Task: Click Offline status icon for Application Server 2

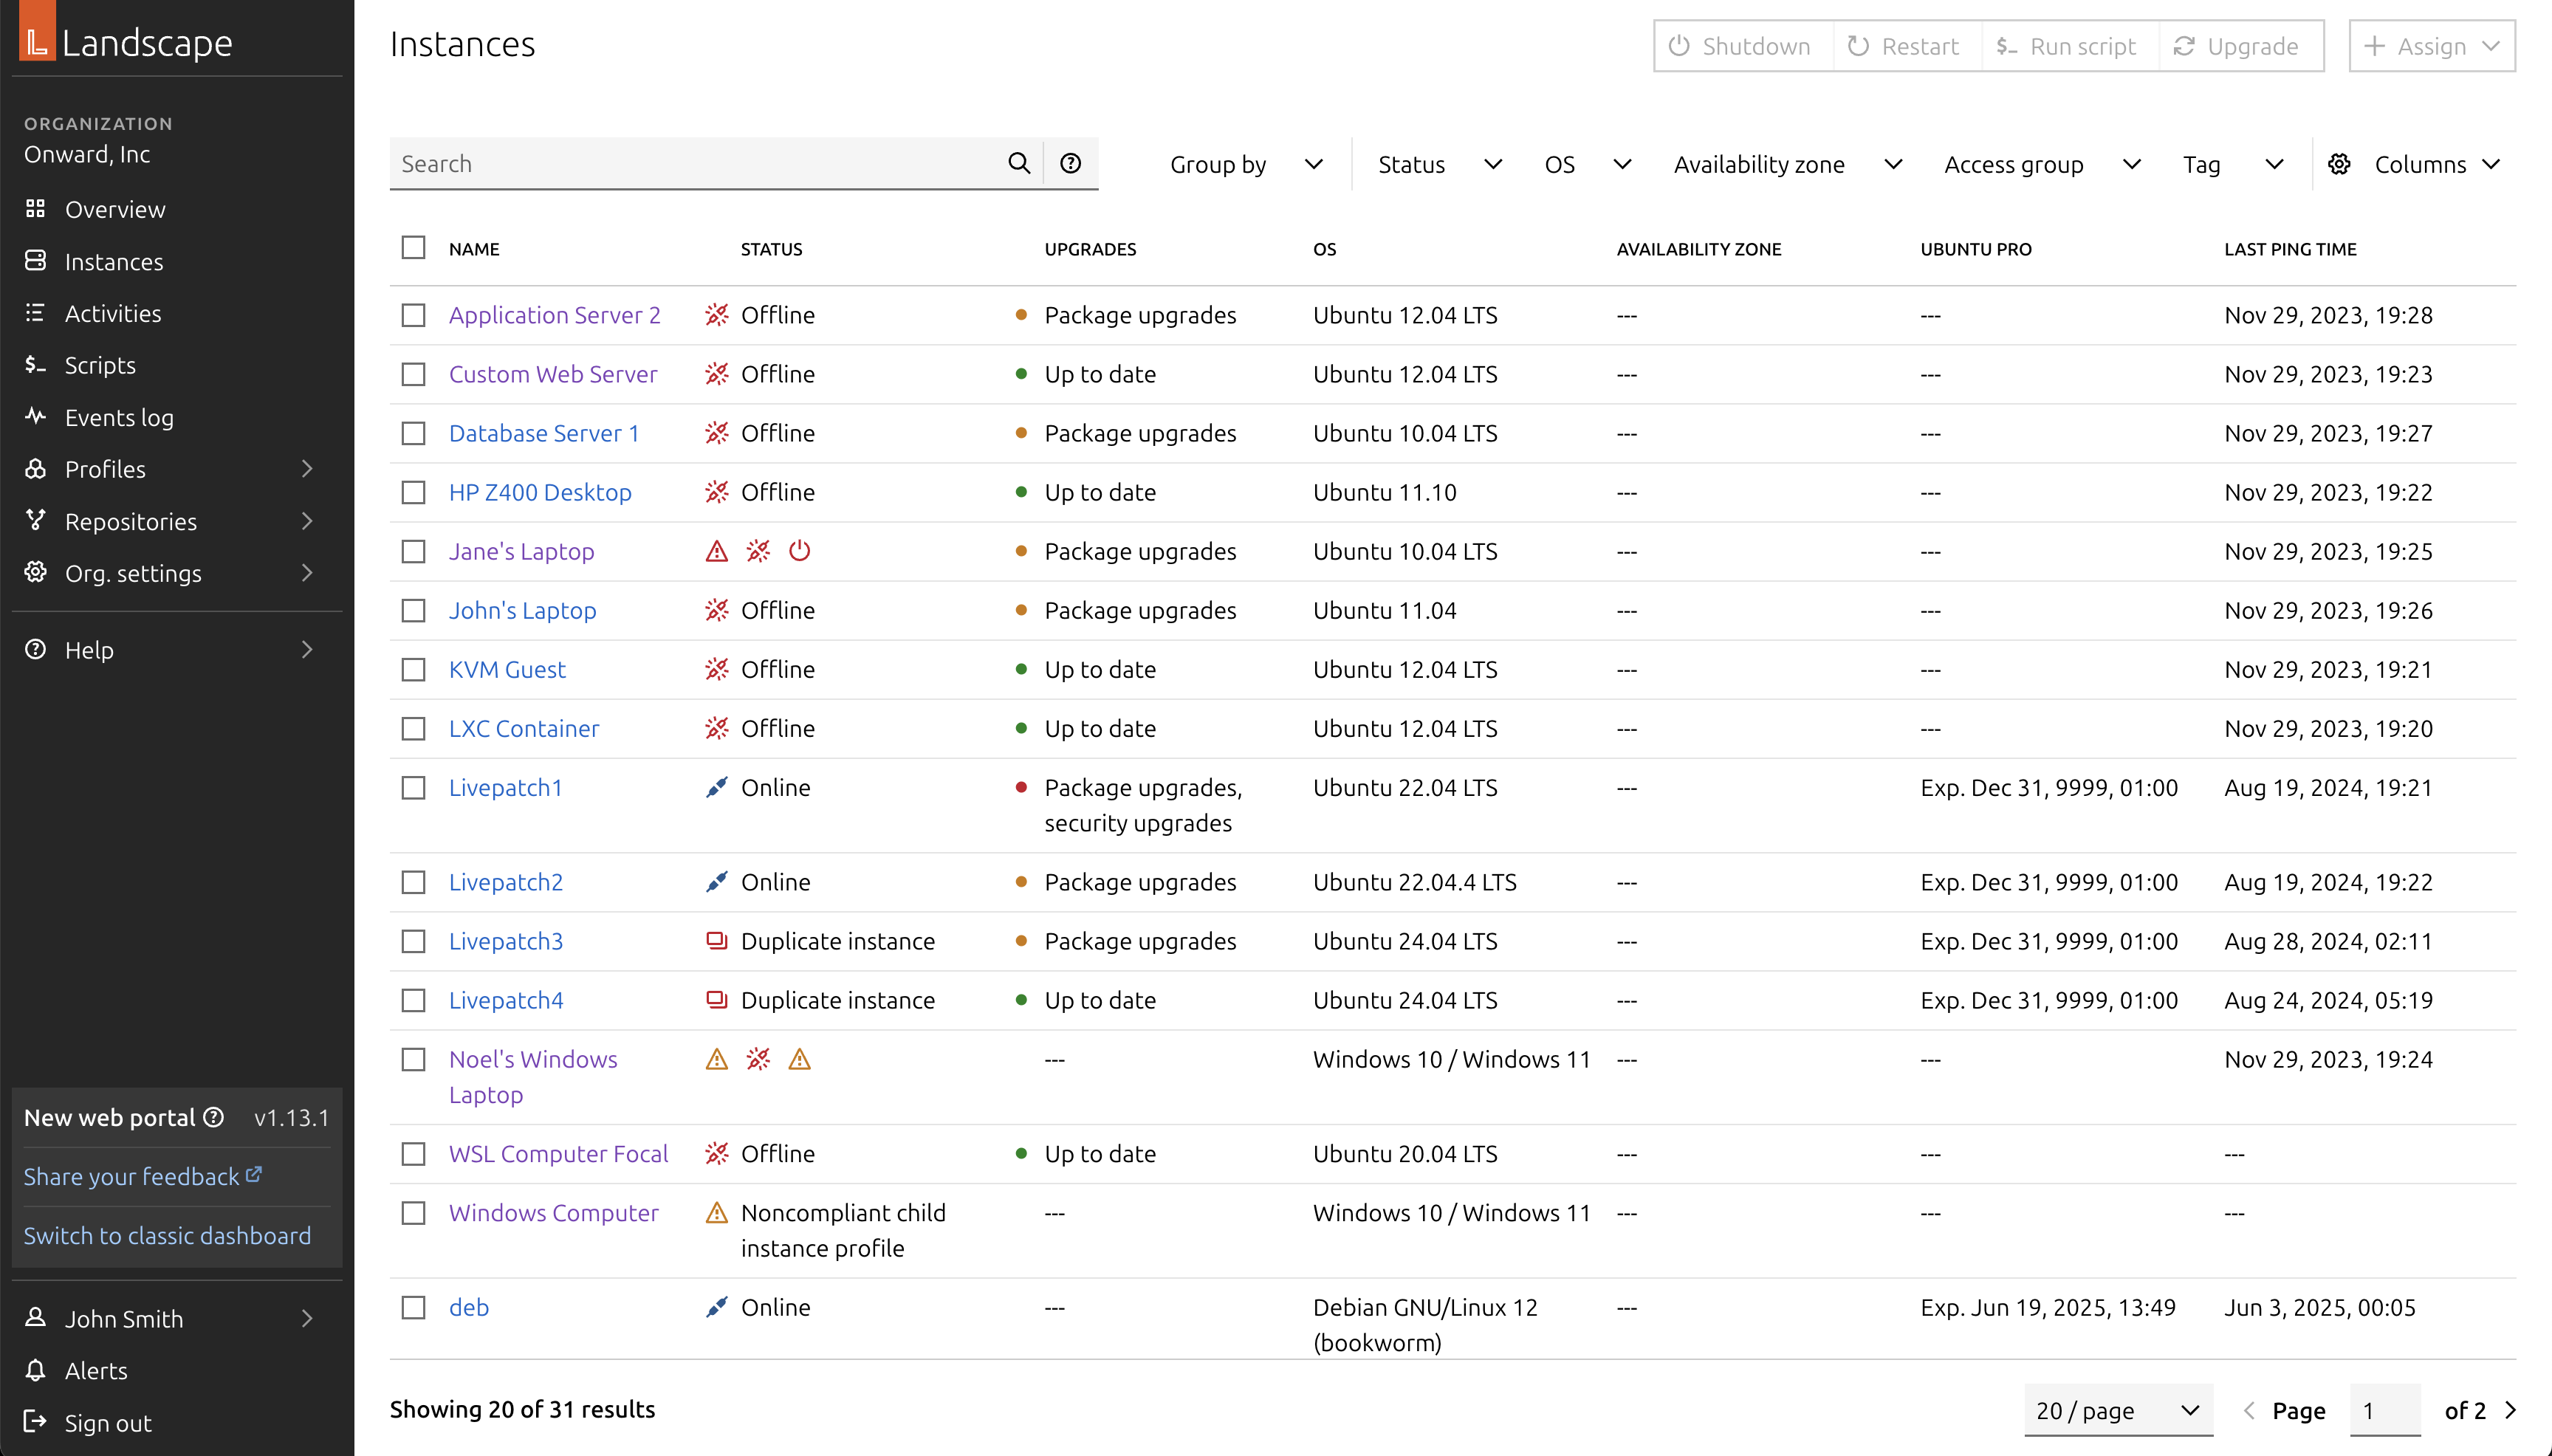Action: coord(717,315)
